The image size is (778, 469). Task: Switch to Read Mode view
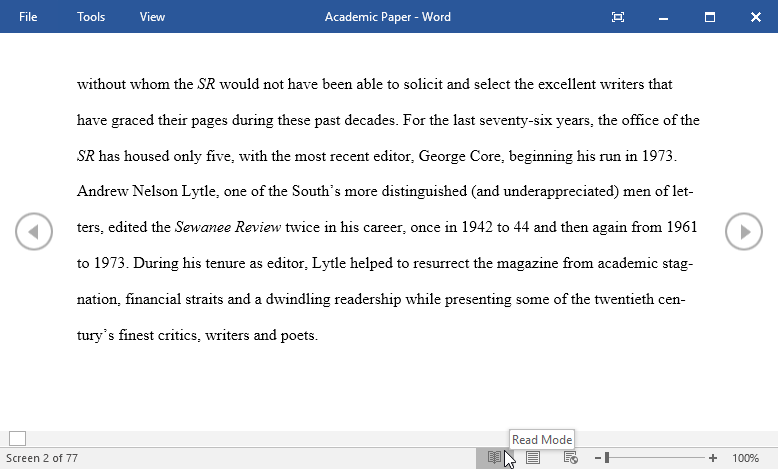click(x=494, y=458)
